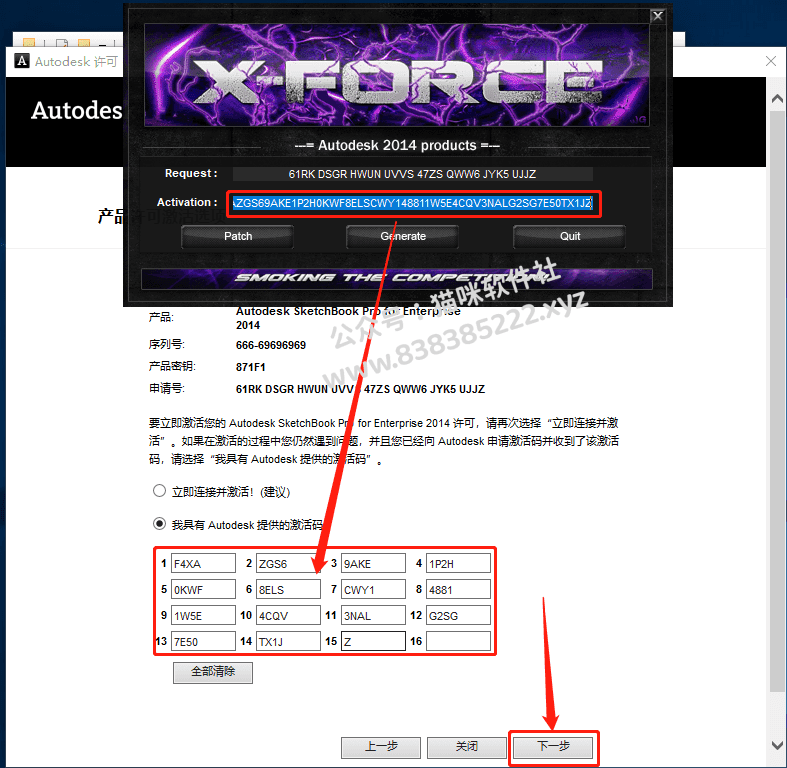Screen dimensions: 787x768
Task: Click activation box 1 containing F4XA
Action: point(203,563)
